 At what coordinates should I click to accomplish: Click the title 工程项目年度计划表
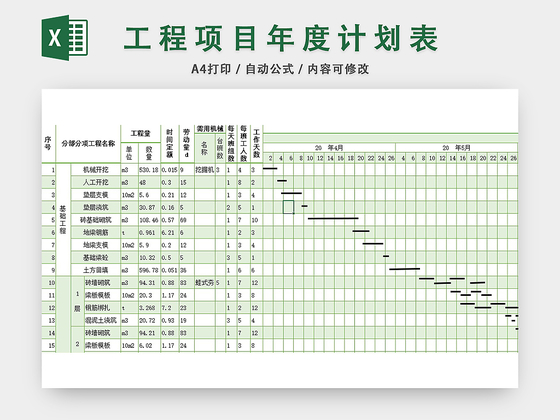[281, 38]
